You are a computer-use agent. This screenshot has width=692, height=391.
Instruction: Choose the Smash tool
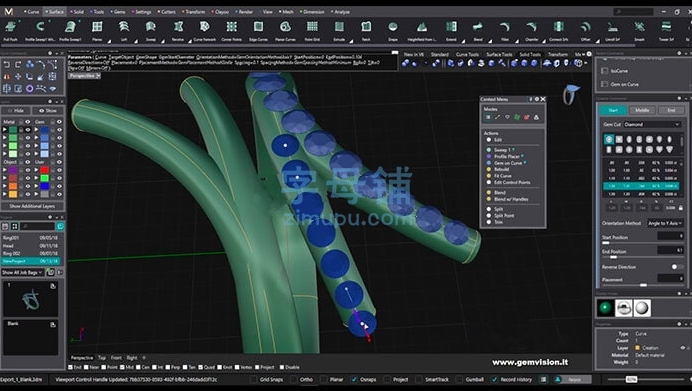click(x=639, y=31)
